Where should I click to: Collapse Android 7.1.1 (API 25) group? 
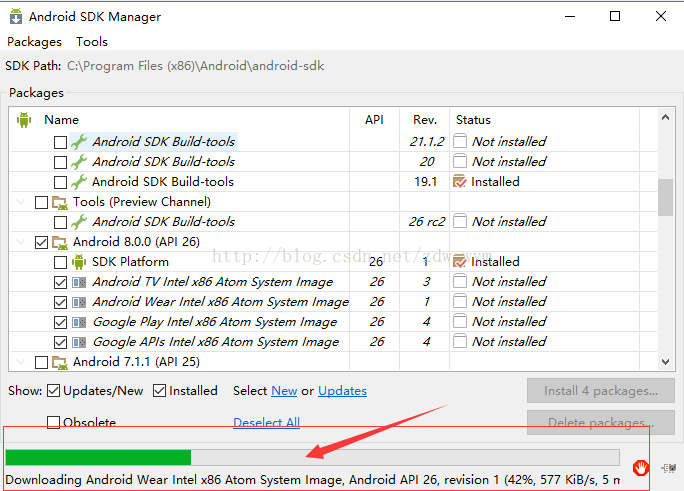20,361
